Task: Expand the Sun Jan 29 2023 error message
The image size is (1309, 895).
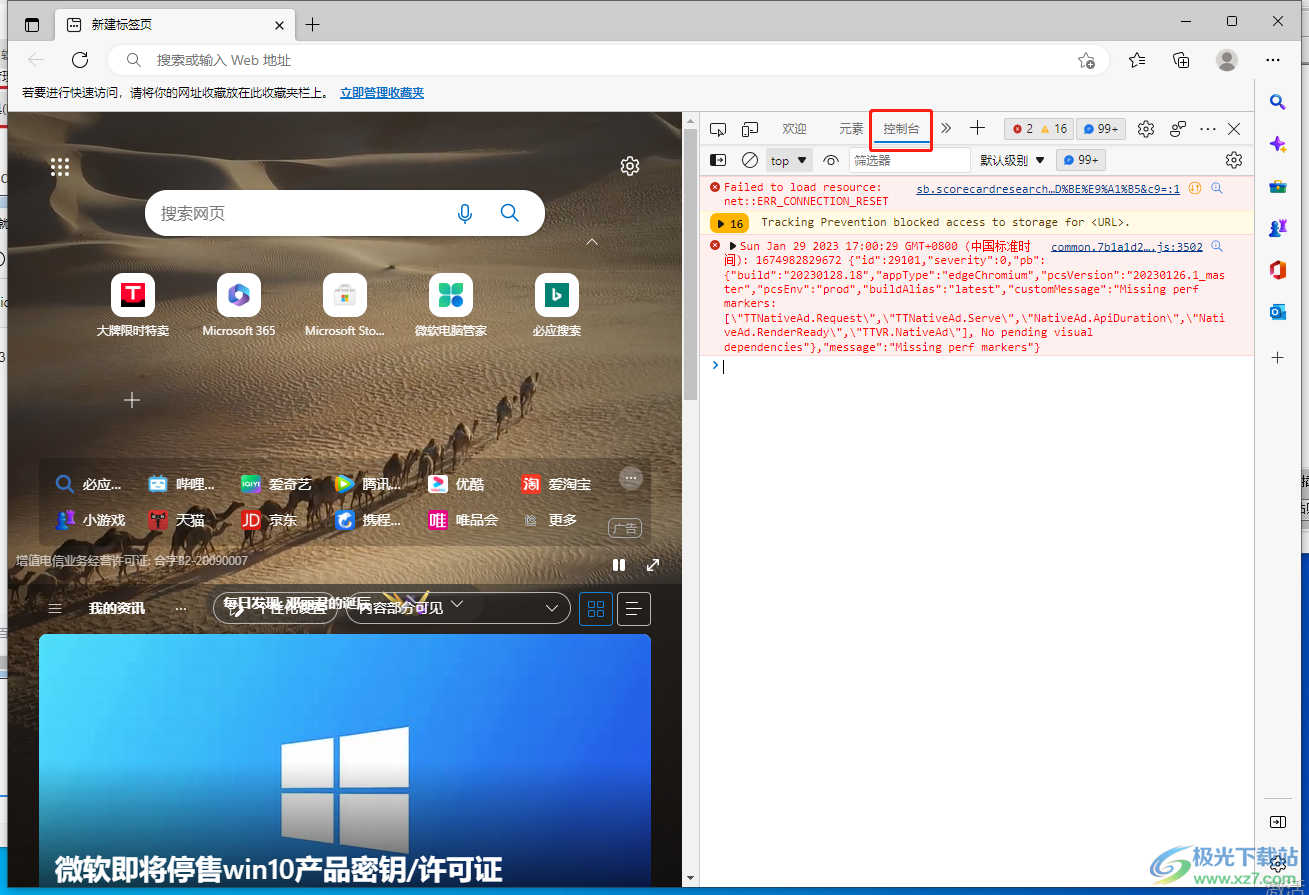Action: [x=733, y=246]
